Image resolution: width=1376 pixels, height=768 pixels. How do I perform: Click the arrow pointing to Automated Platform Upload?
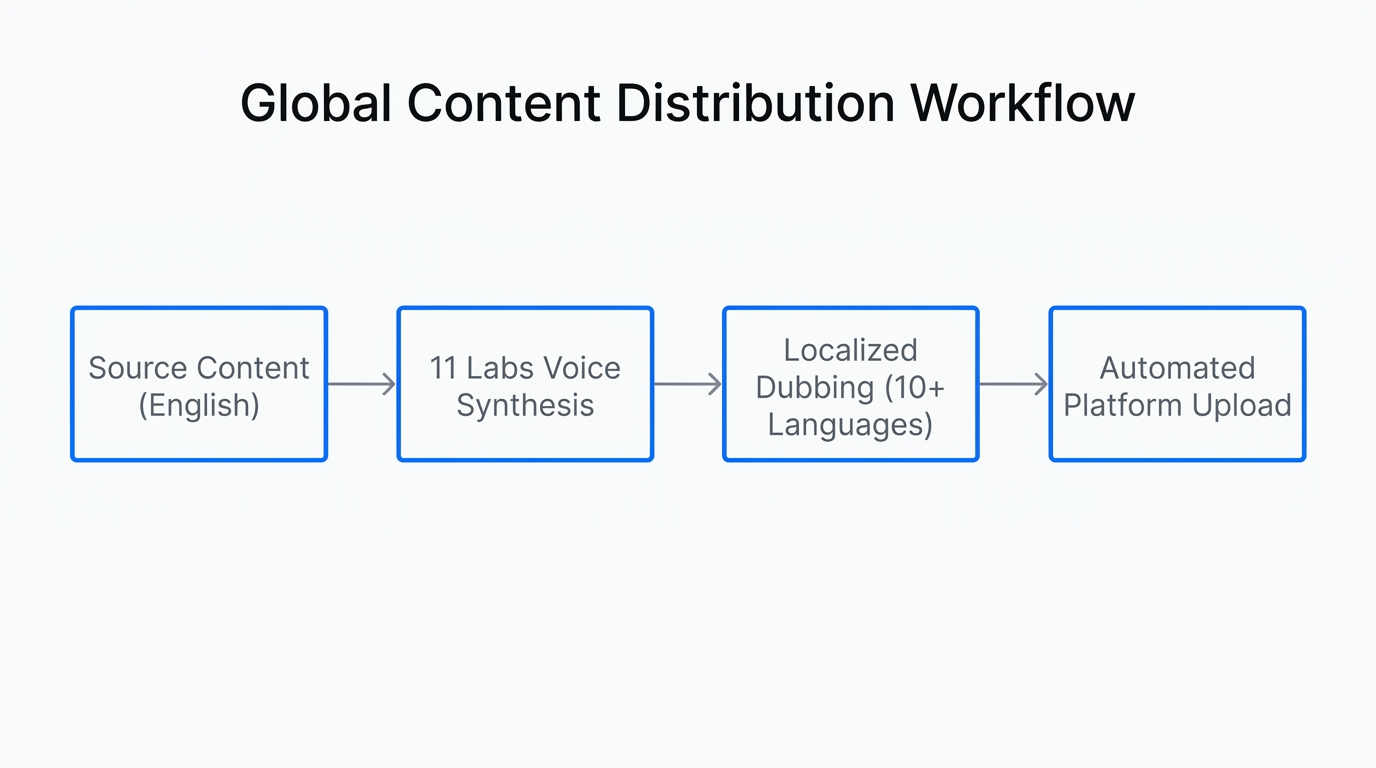pyautogui.click(x=1013, y=384)
